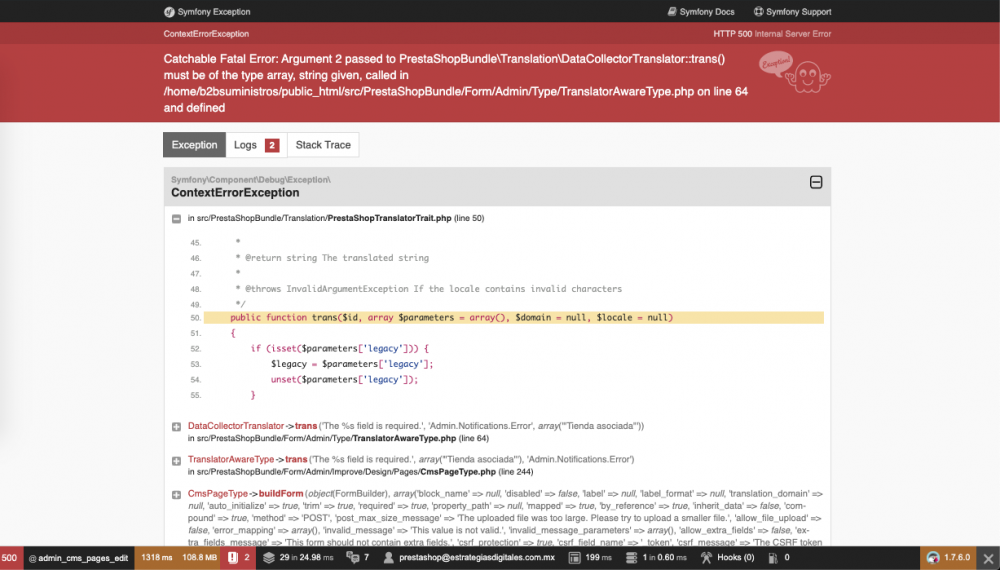This screenshot has height=570, width=1000.
Task: Expand the DataCollectorTranslator->trans trace entry
Action: pos(177,427)
